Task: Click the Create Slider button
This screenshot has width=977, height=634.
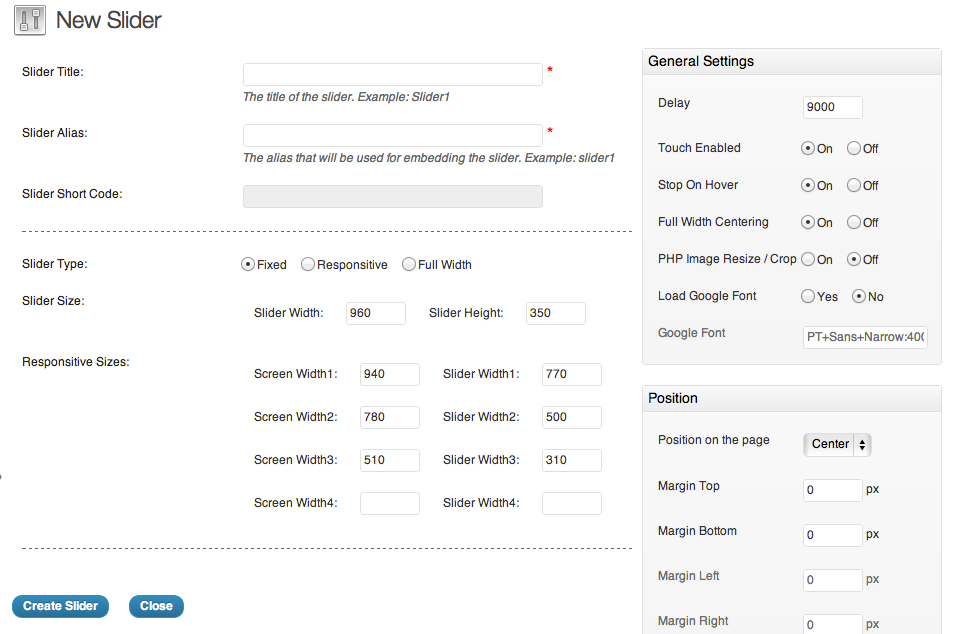Action: (60, 606)
